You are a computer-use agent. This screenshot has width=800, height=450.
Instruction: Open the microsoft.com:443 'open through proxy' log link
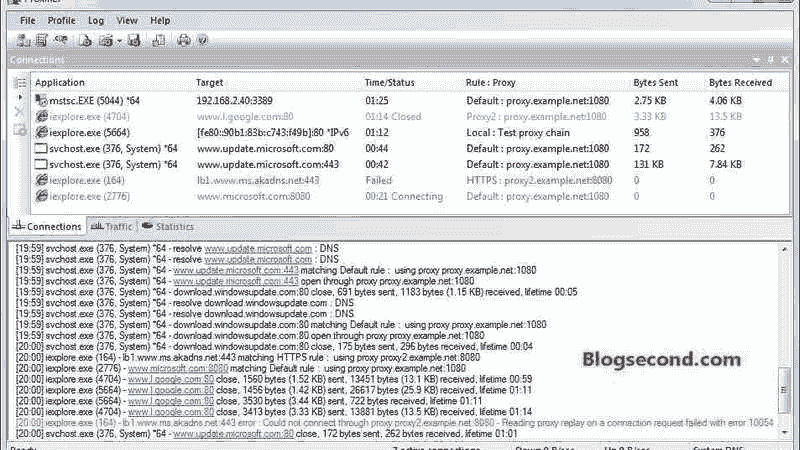[236, 281]
